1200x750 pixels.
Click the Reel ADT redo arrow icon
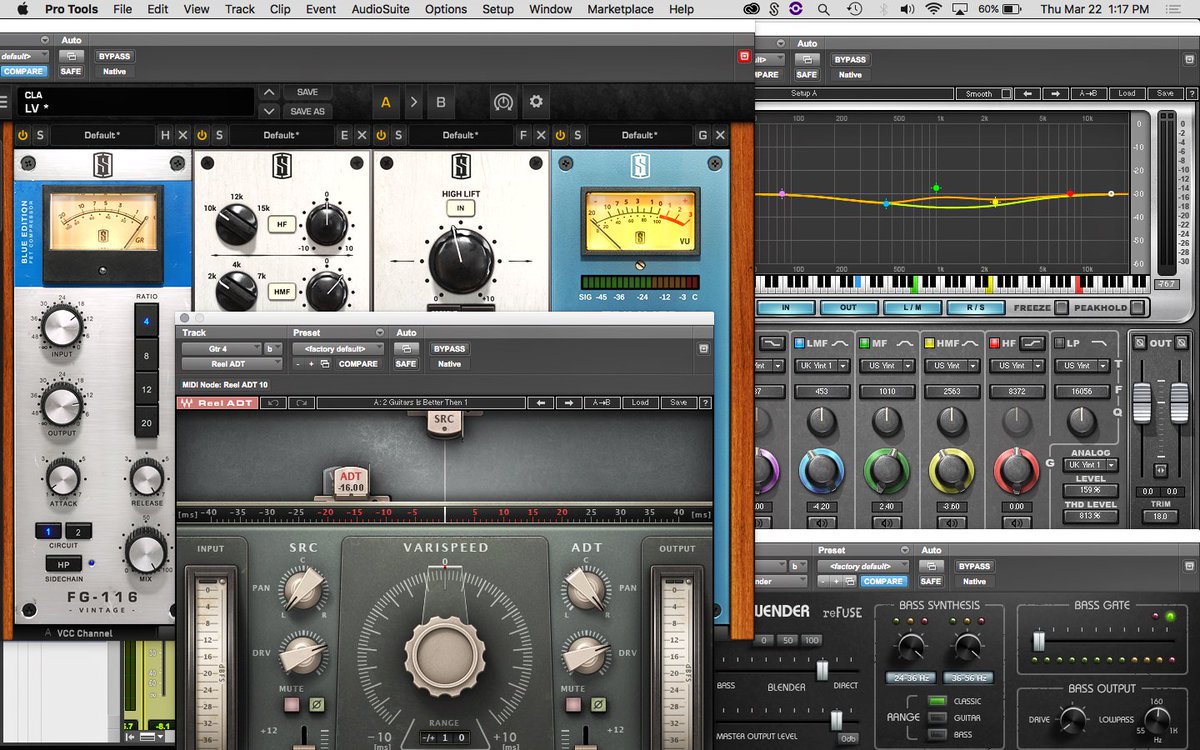pyautogui.click(x=300, y=403)
